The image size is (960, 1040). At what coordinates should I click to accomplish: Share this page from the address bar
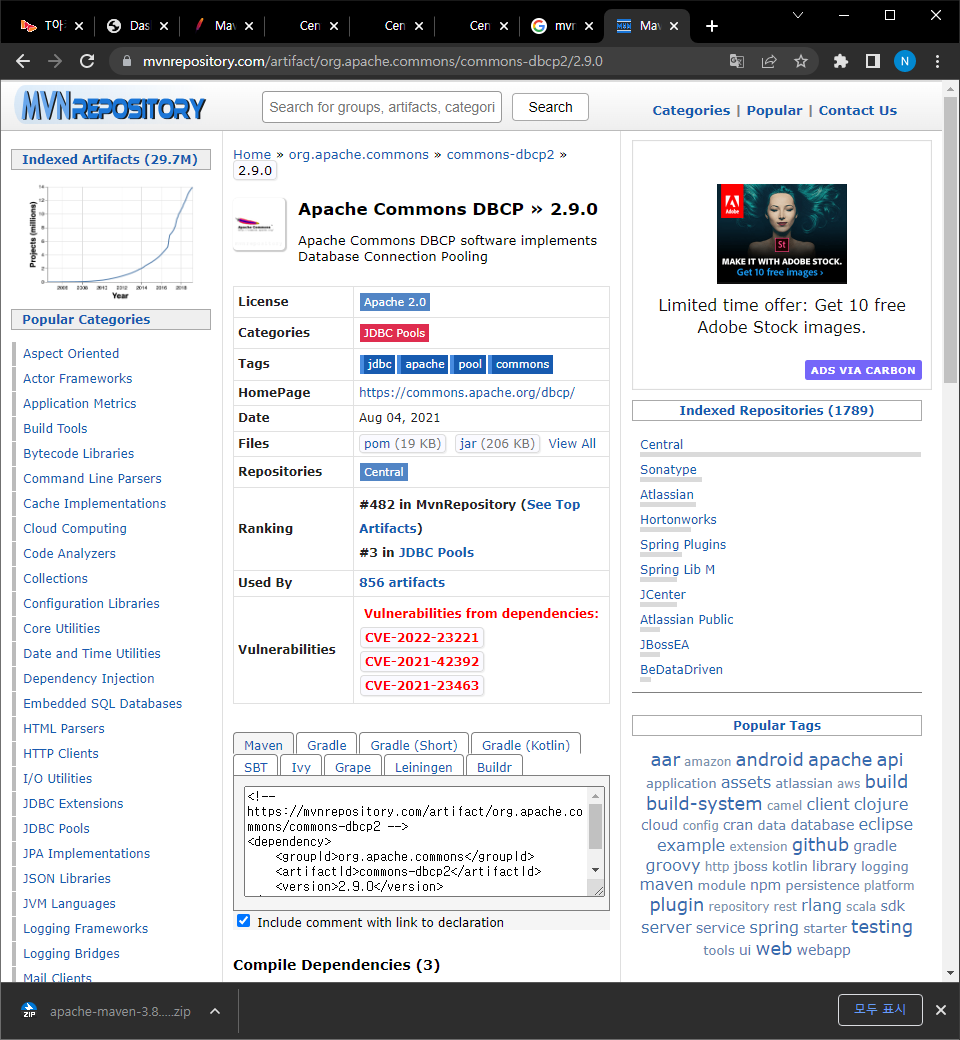coord(769,62)
